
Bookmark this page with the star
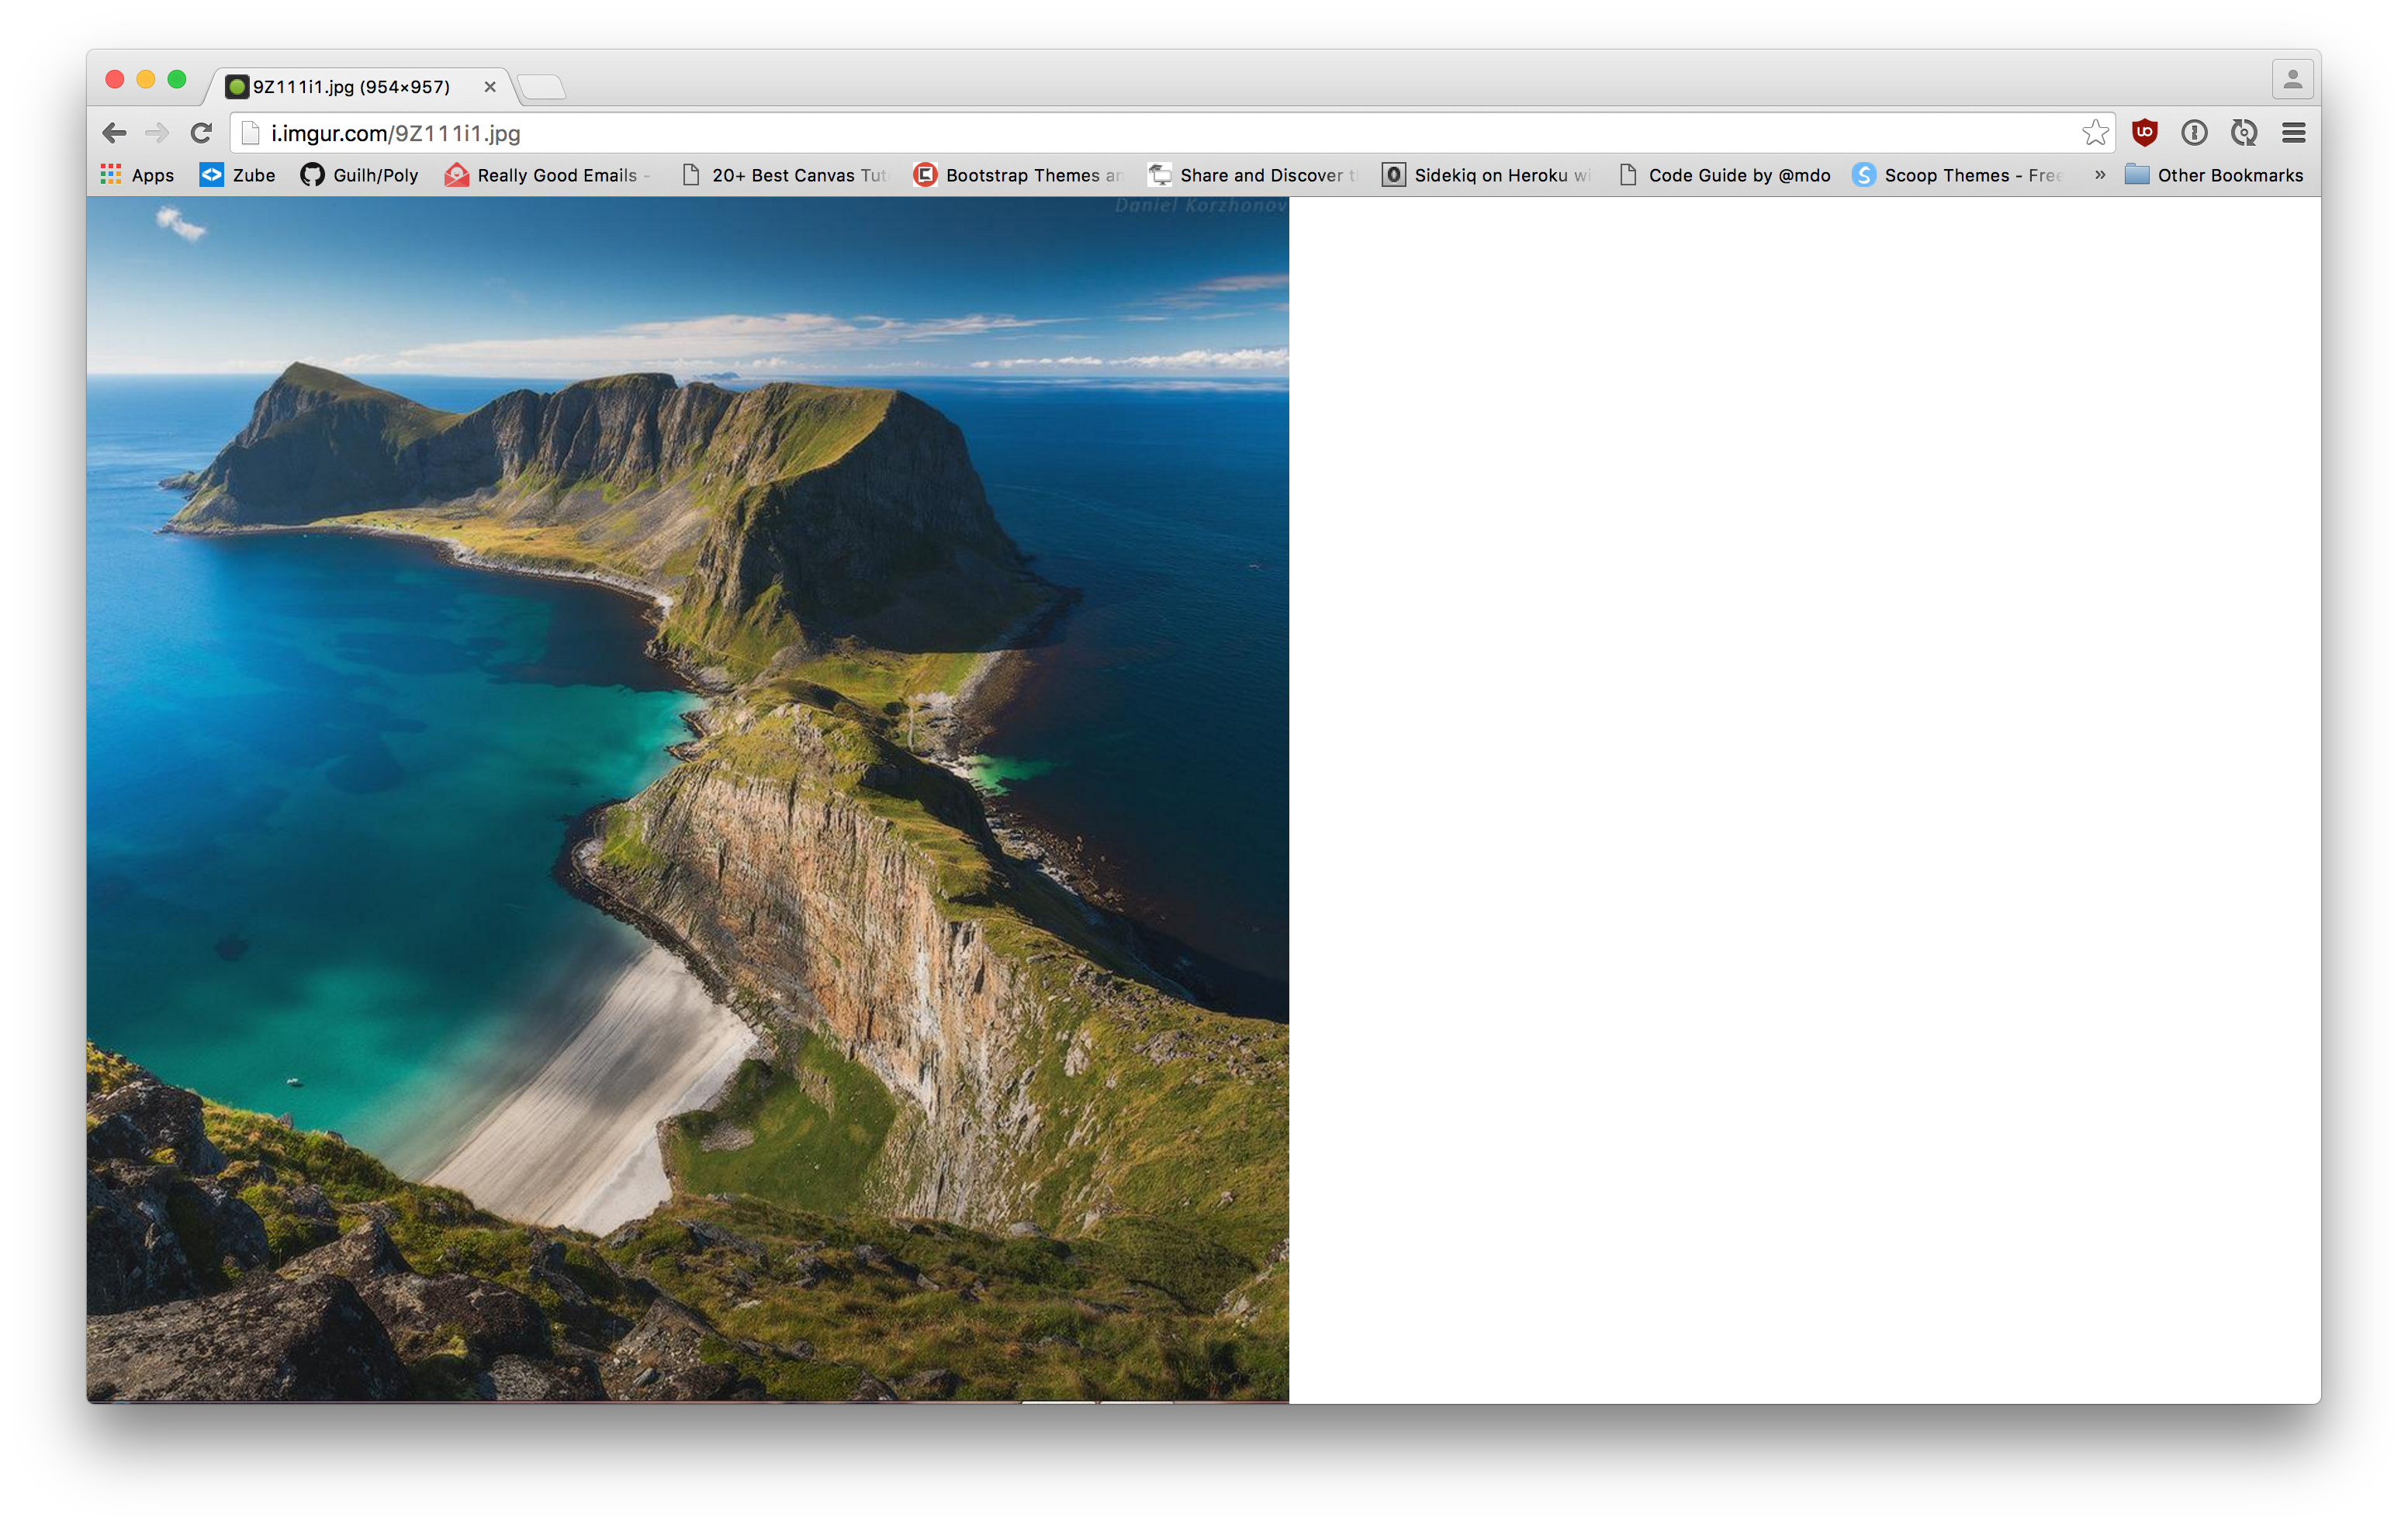click(x=2094, y=133)
